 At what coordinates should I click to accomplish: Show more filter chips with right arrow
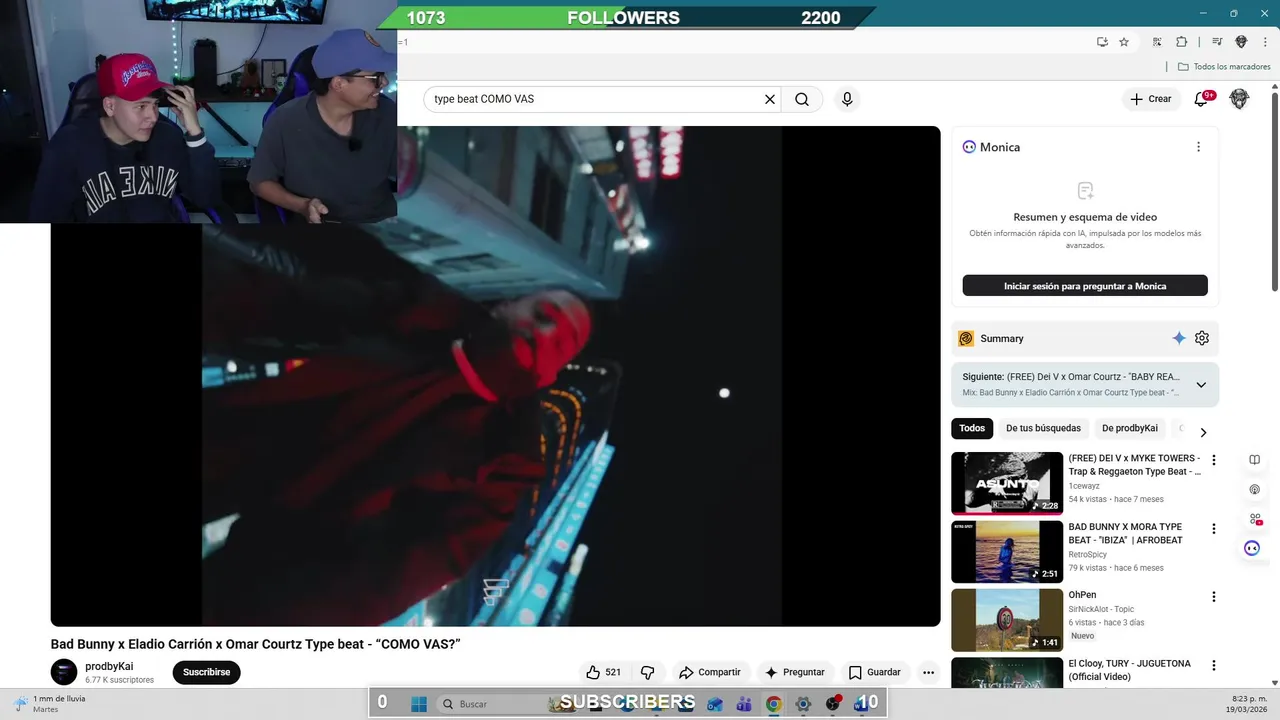(1203, 432)
